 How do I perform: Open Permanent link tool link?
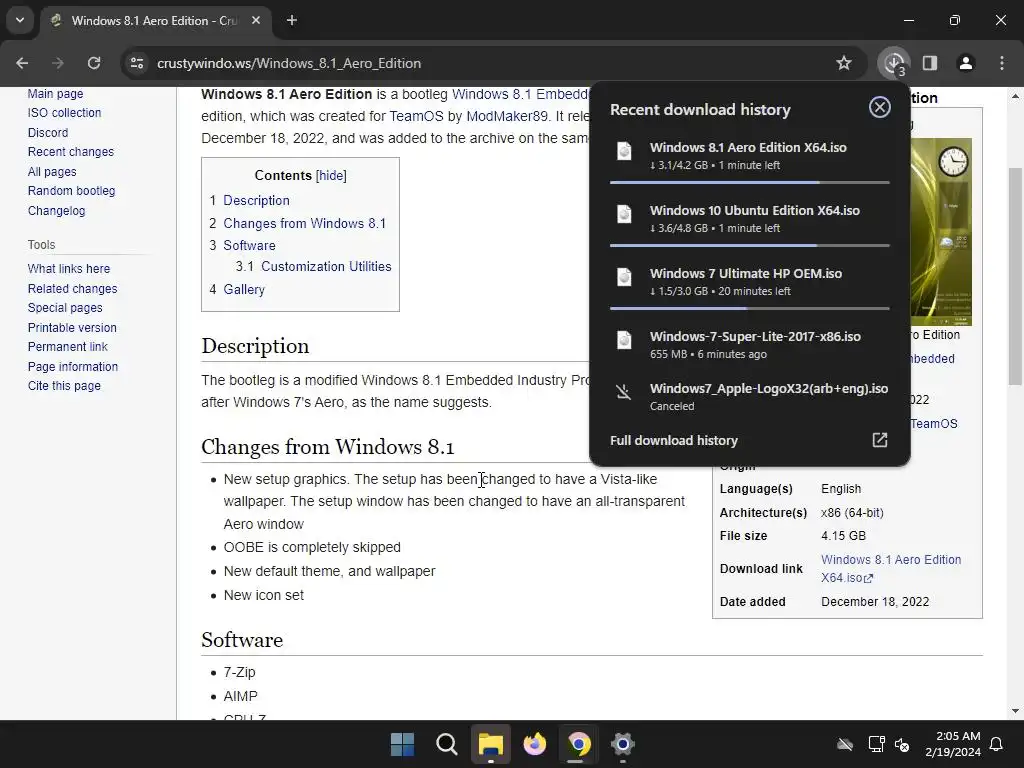click(67, 347)
